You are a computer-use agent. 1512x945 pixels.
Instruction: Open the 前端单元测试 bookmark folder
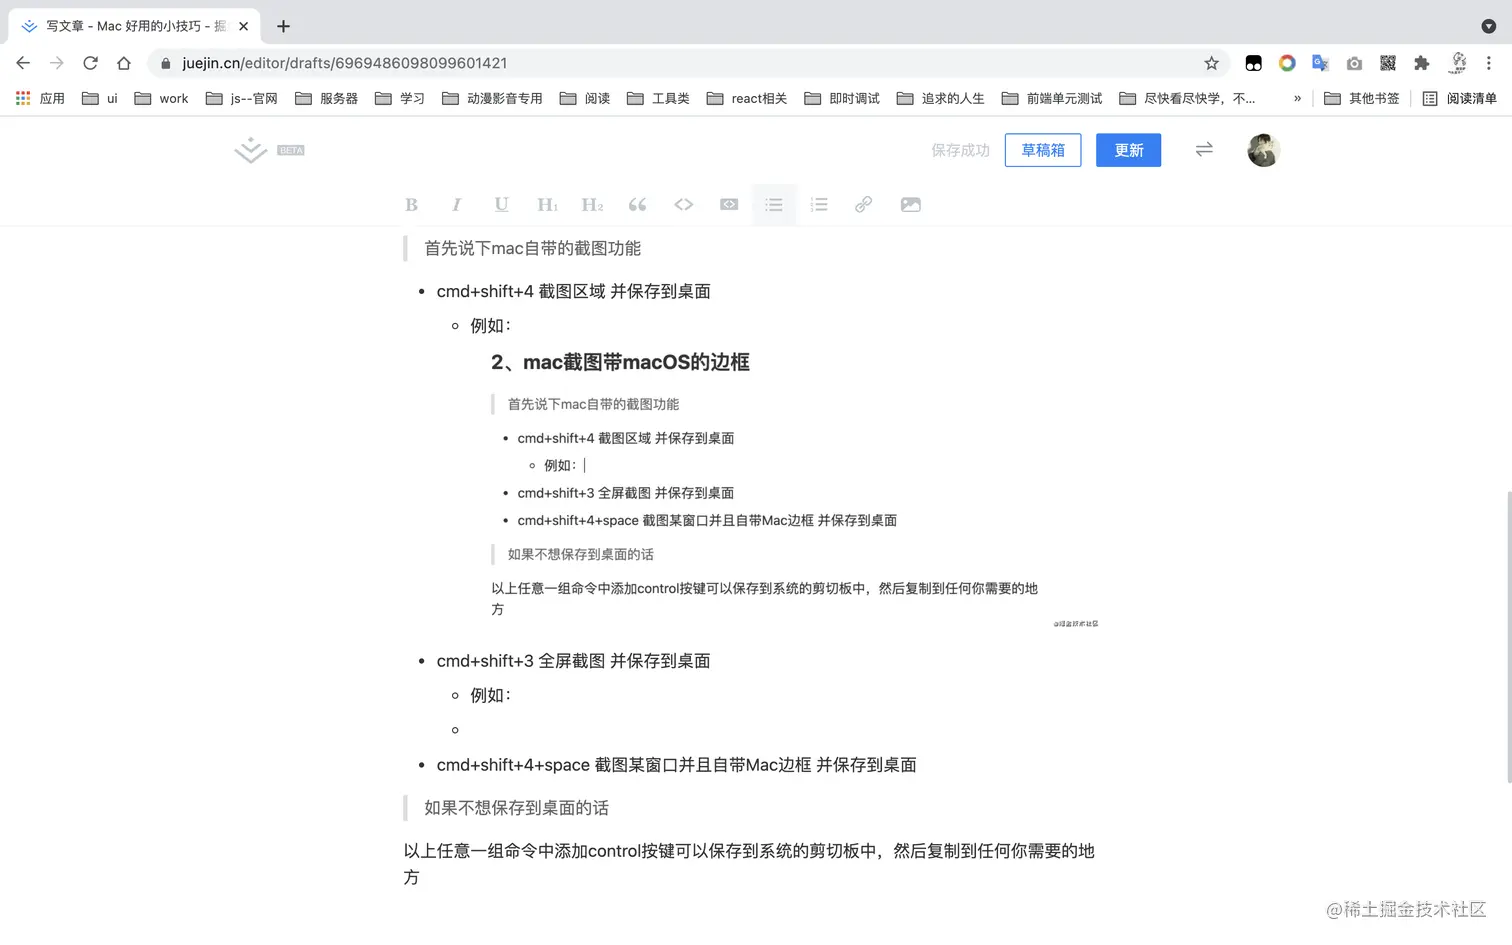coord(1052,98)
